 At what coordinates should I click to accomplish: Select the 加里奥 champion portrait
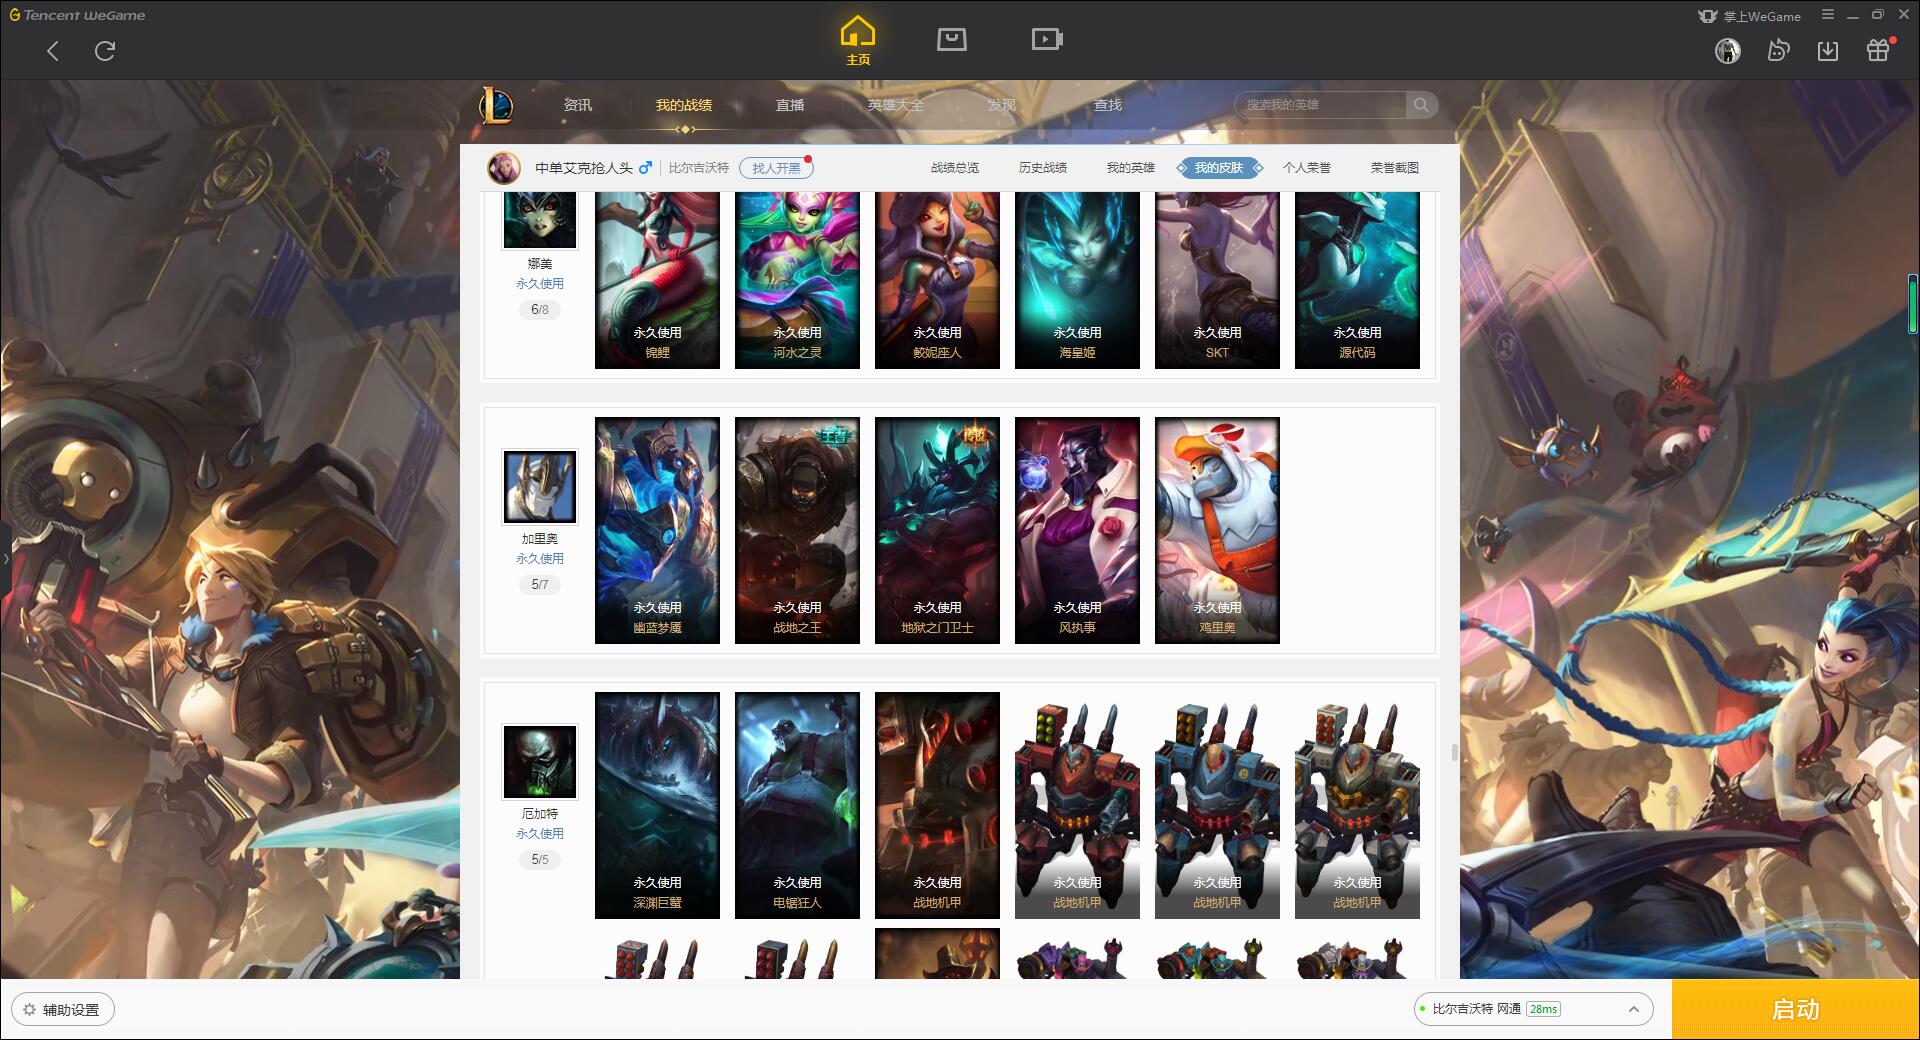click(540, 487)
